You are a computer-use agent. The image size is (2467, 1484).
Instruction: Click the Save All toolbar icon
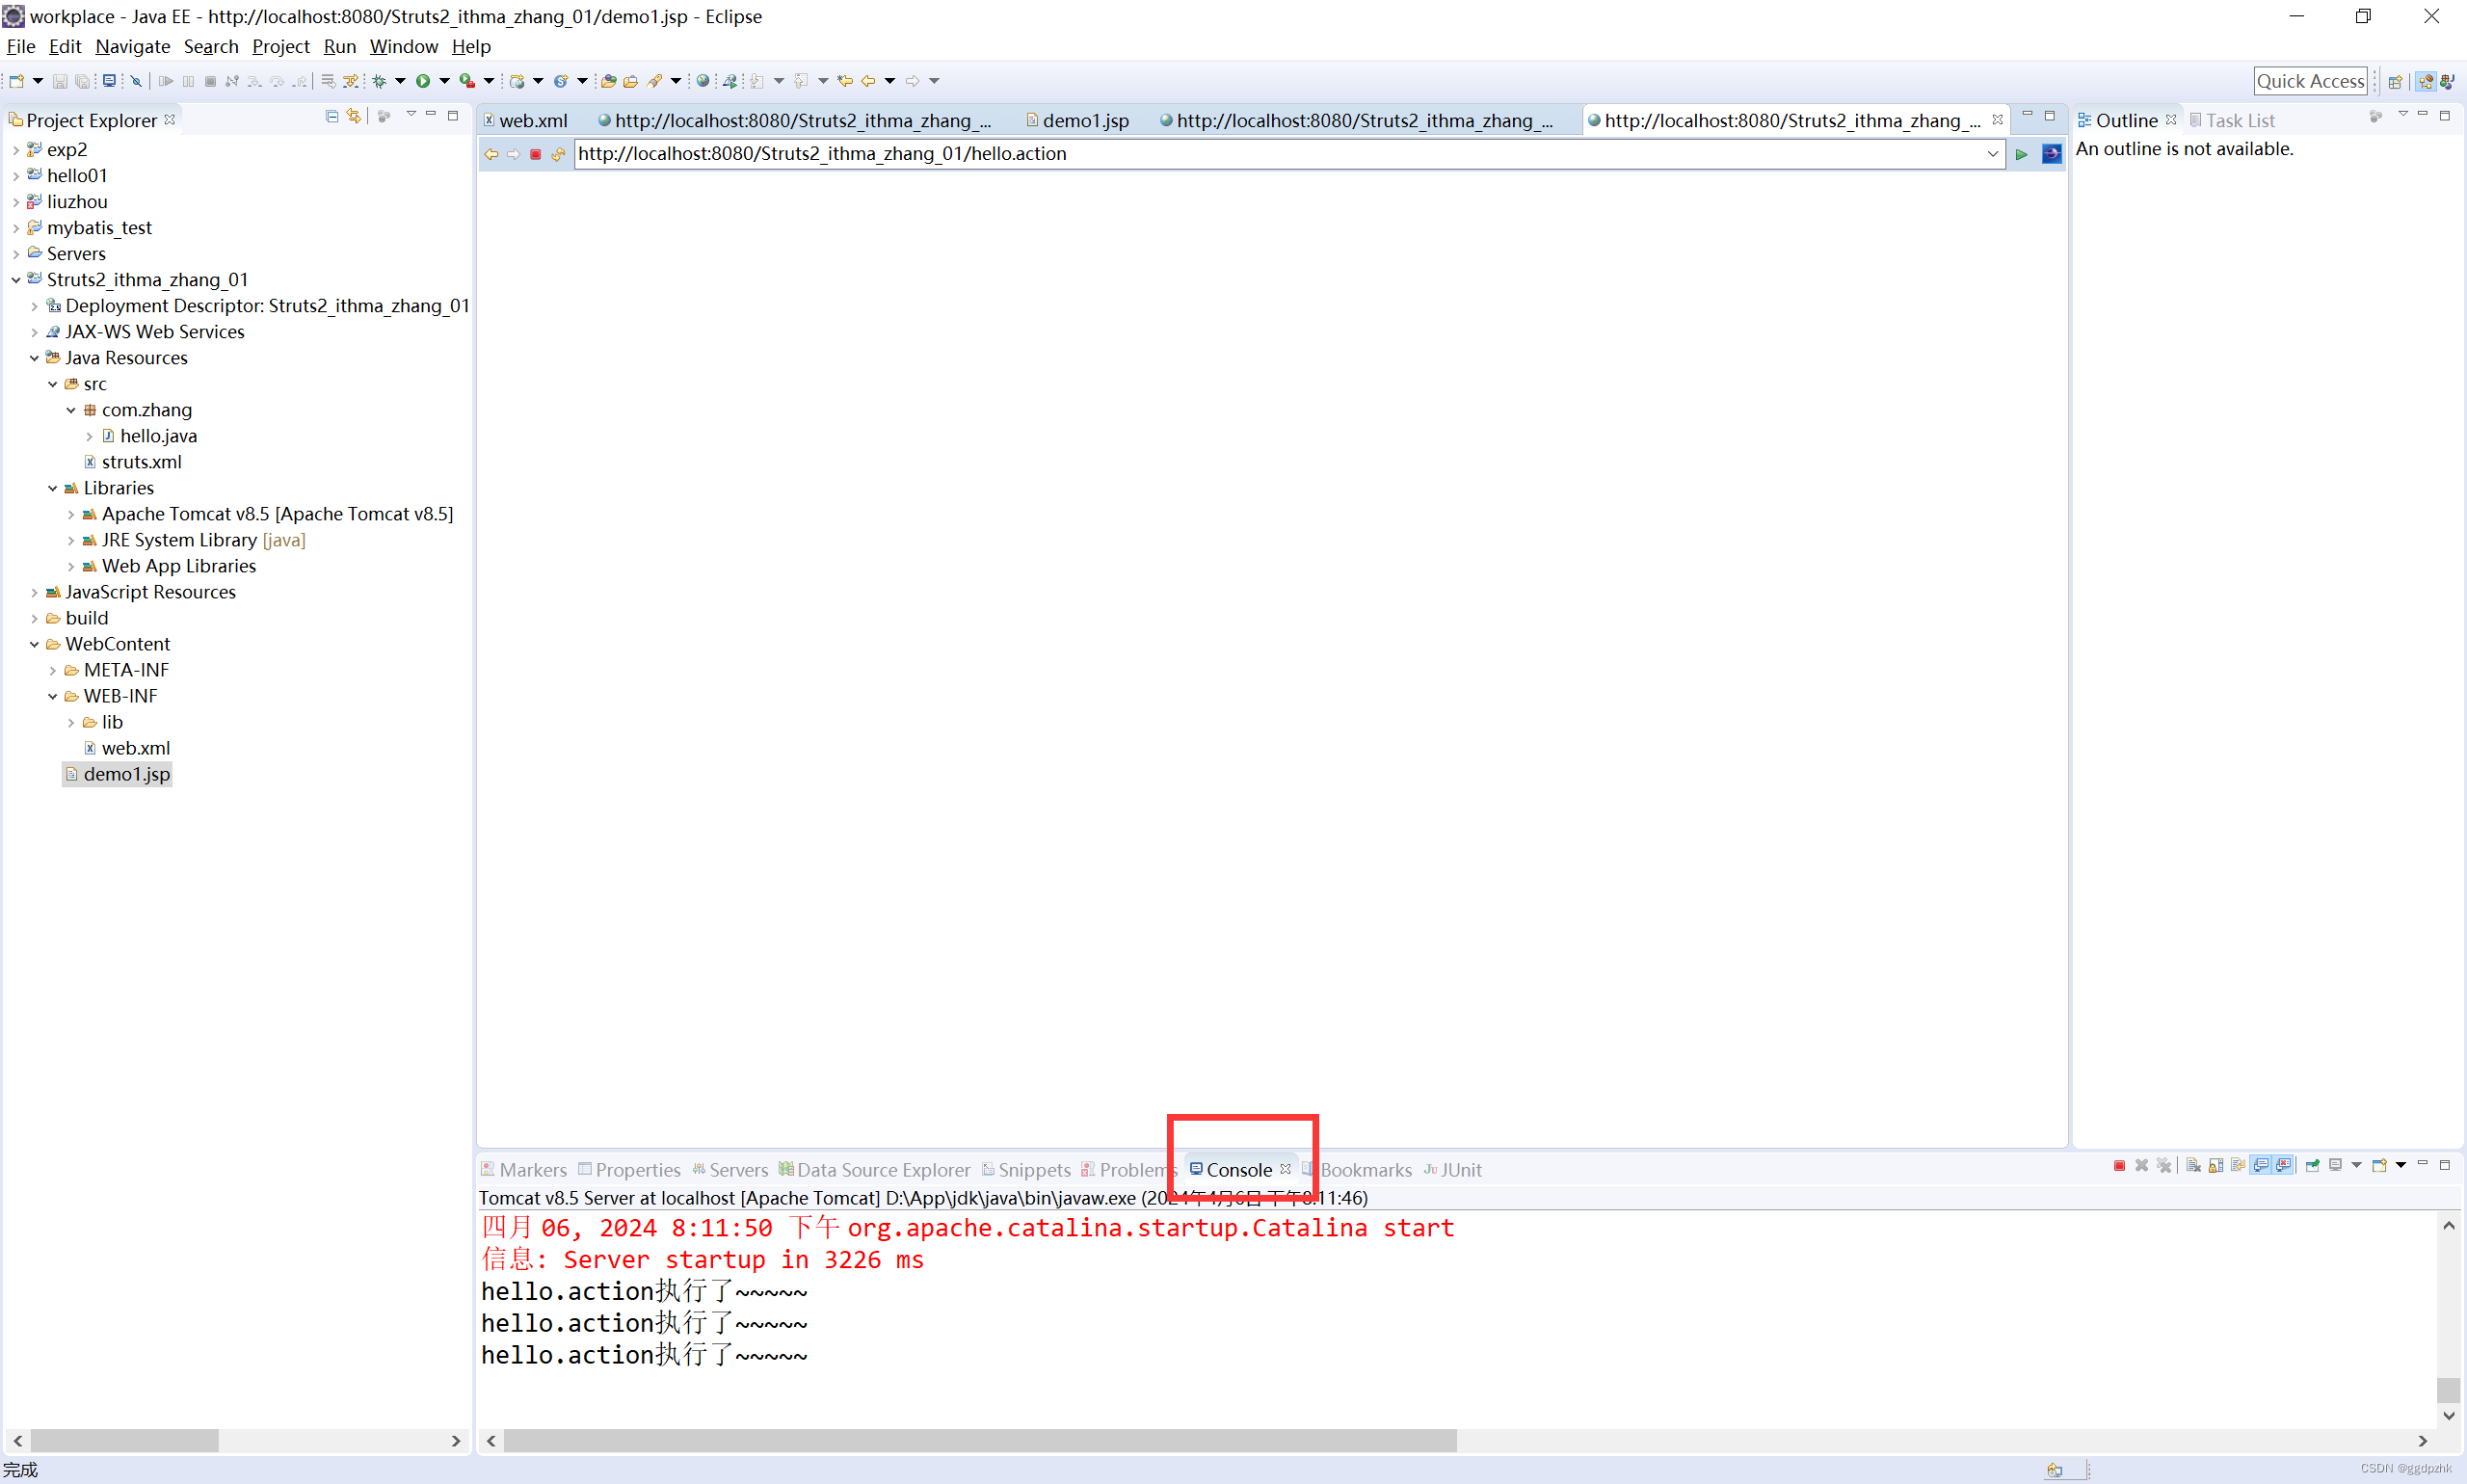[82, 81]
